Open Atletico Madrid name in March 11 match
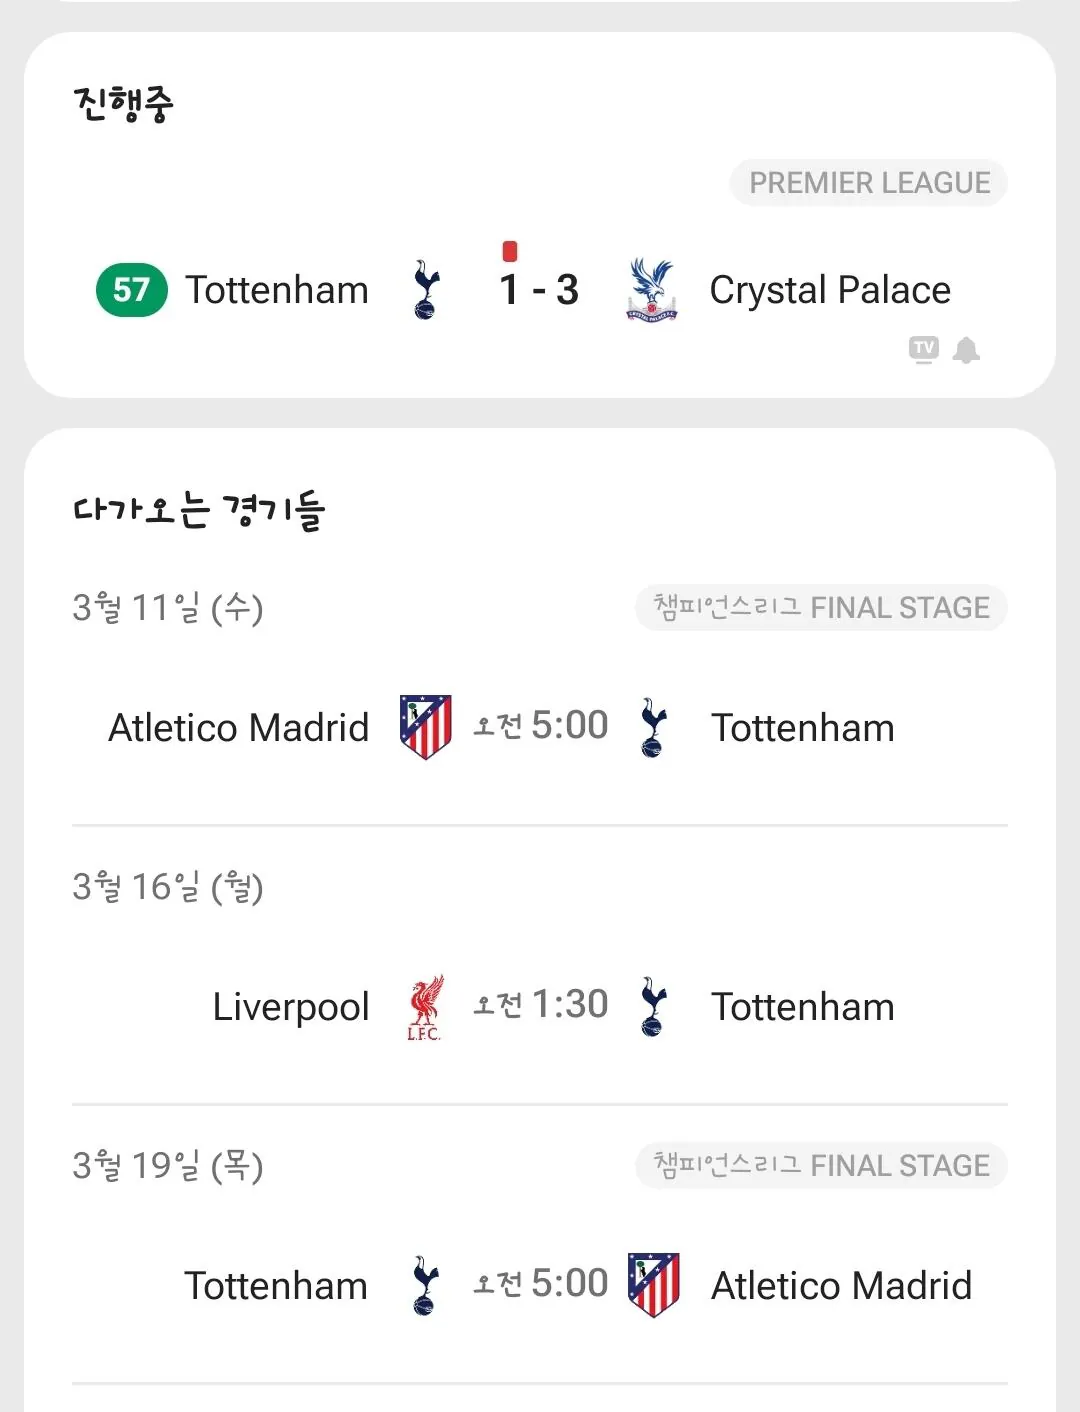 pos(238,728)
